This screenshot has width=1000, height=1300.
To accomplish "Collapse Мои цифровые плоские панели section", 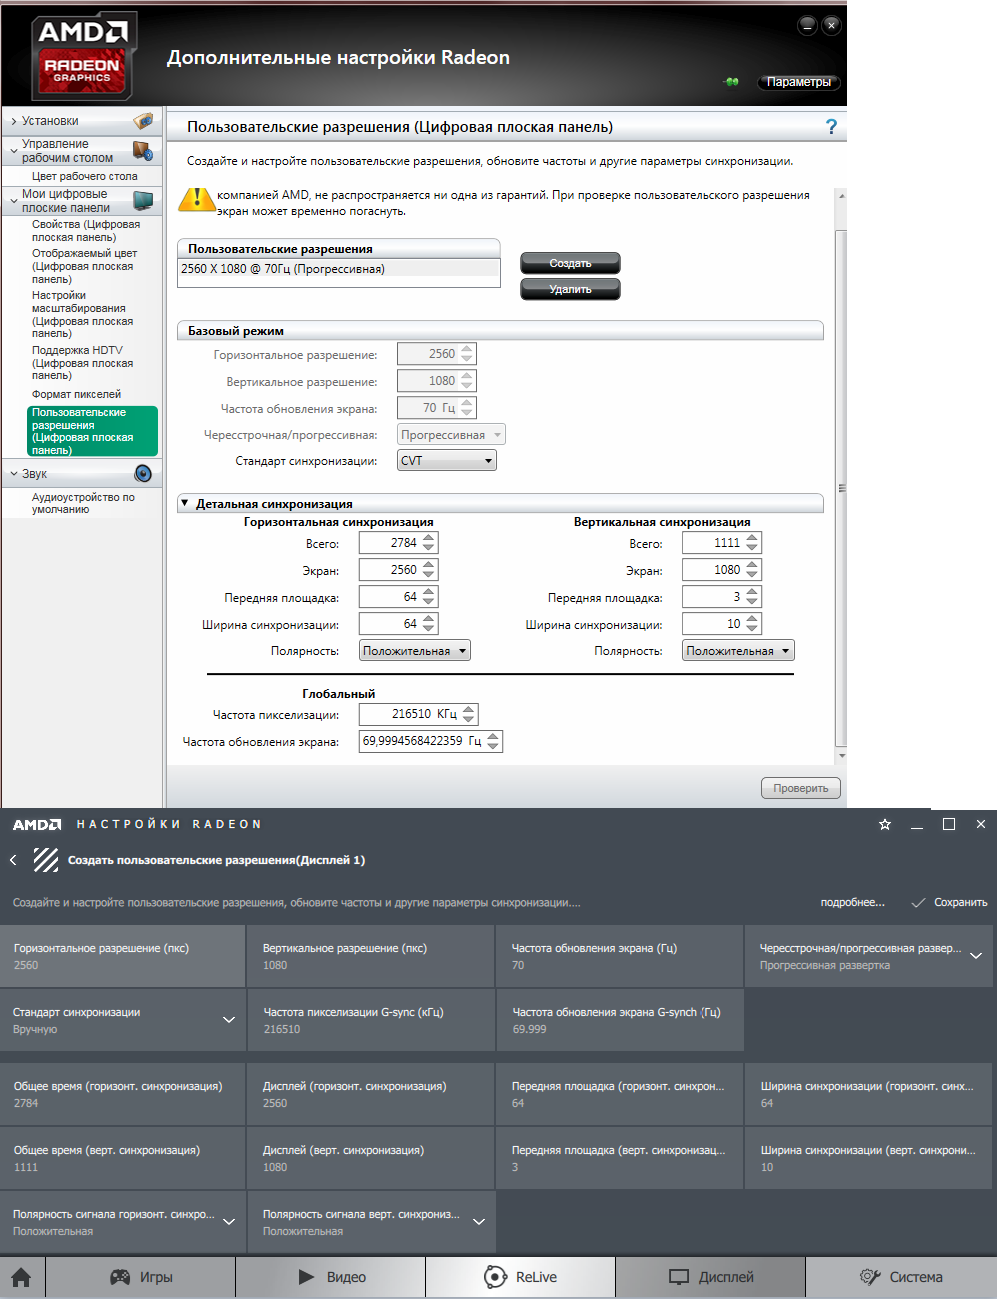I will coord(14,201).
